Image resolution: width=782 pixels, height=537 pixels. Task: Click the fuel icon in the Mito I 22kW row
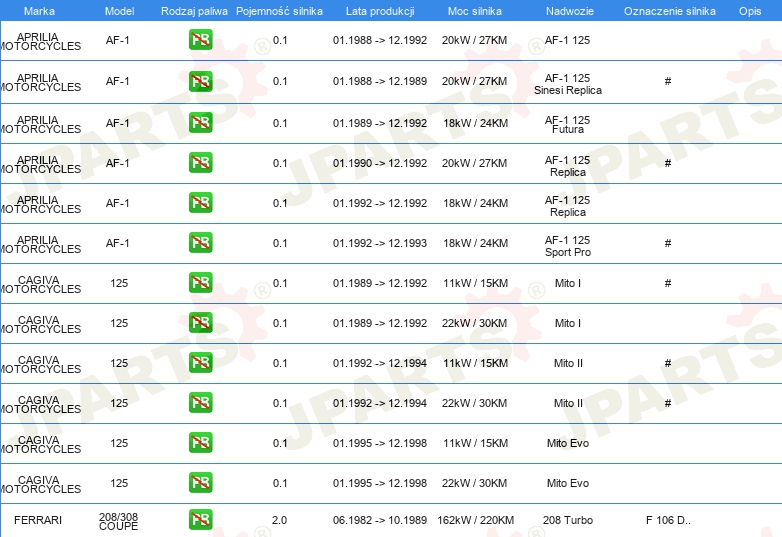(x=200, y=323)
